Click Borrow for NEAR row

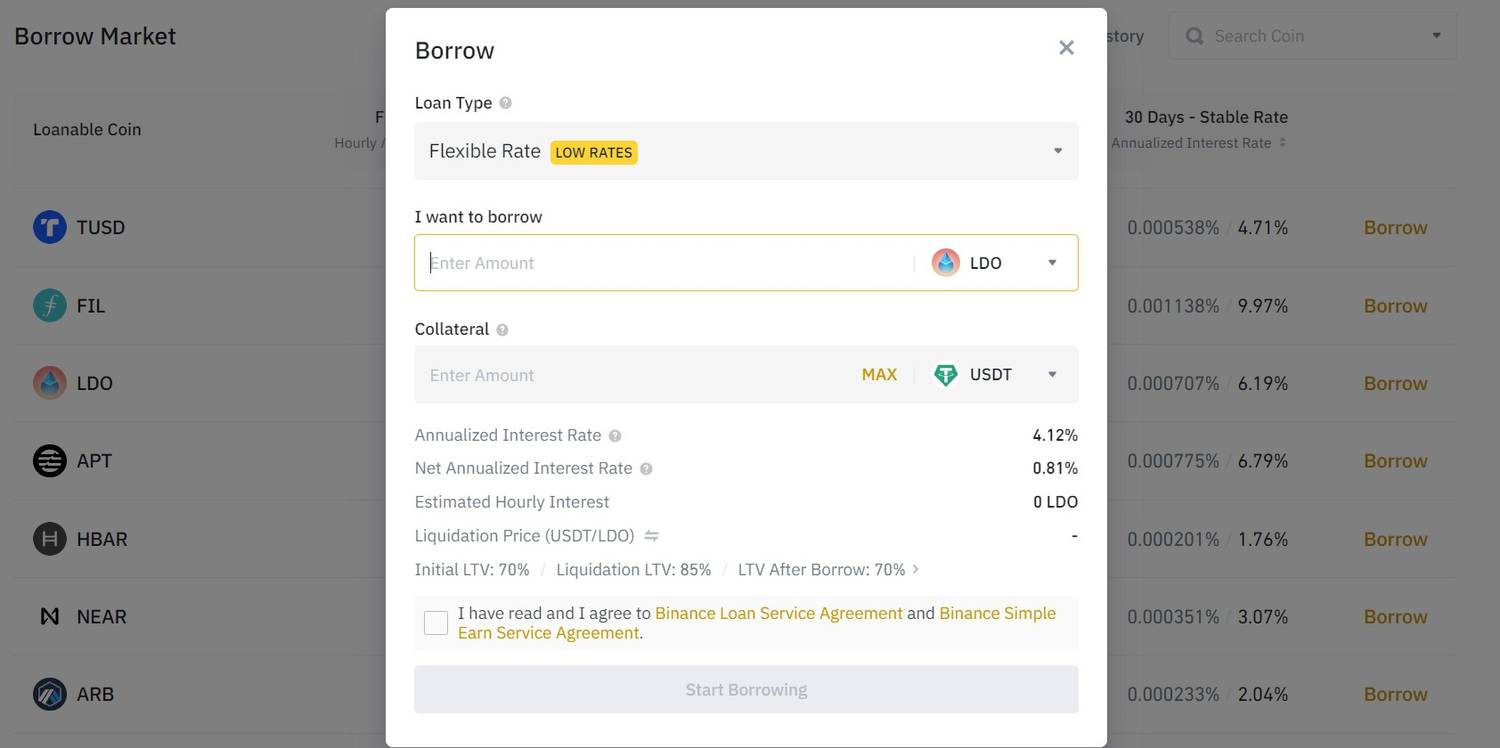pos(1395,617)
